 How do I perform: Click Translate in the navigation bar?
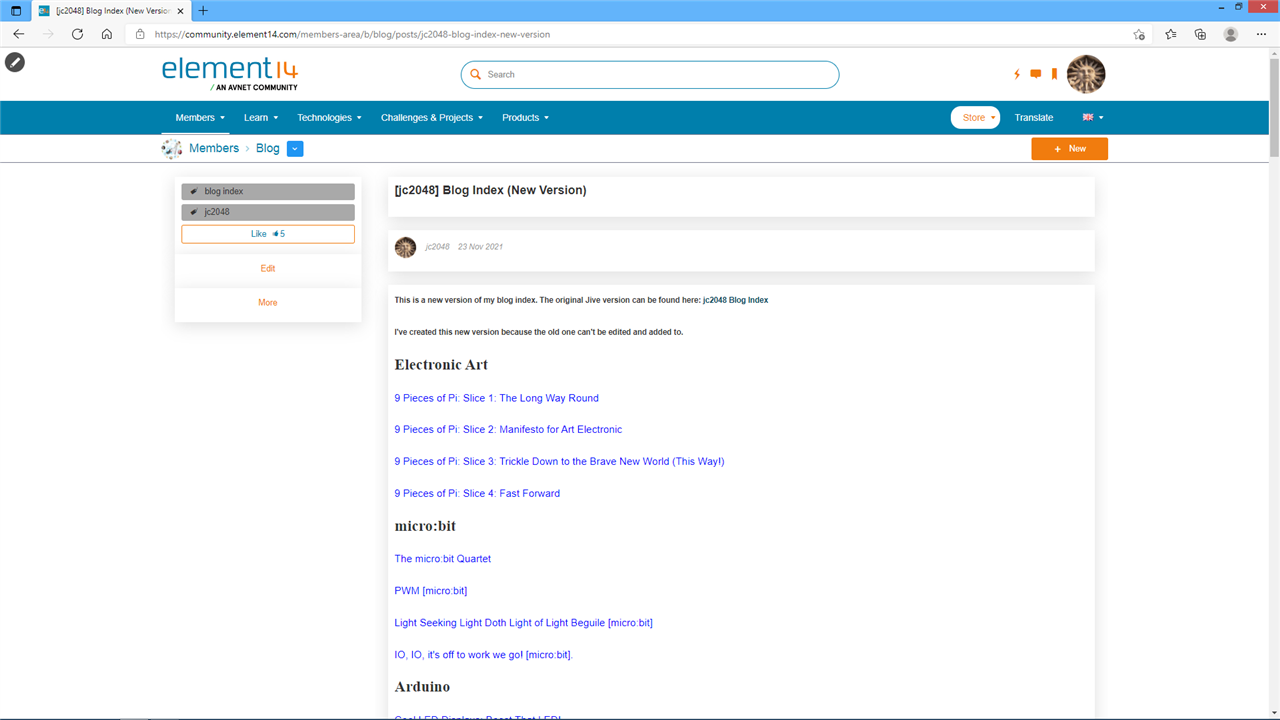(1034, 118)
